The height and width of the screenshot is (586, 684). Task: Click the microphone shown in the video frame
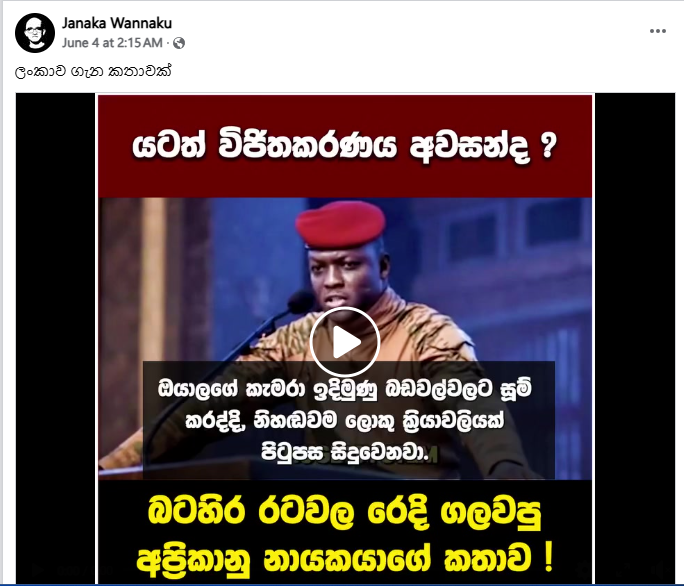(300, 301)
